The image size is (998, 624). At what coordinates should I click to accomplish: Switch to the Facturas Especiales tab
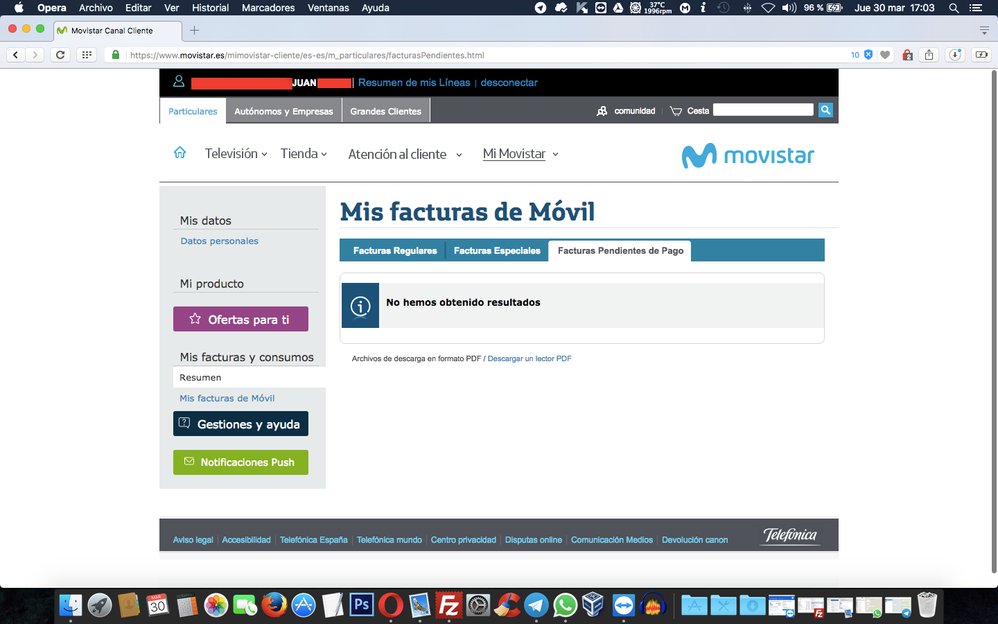[x=497, y=251]
